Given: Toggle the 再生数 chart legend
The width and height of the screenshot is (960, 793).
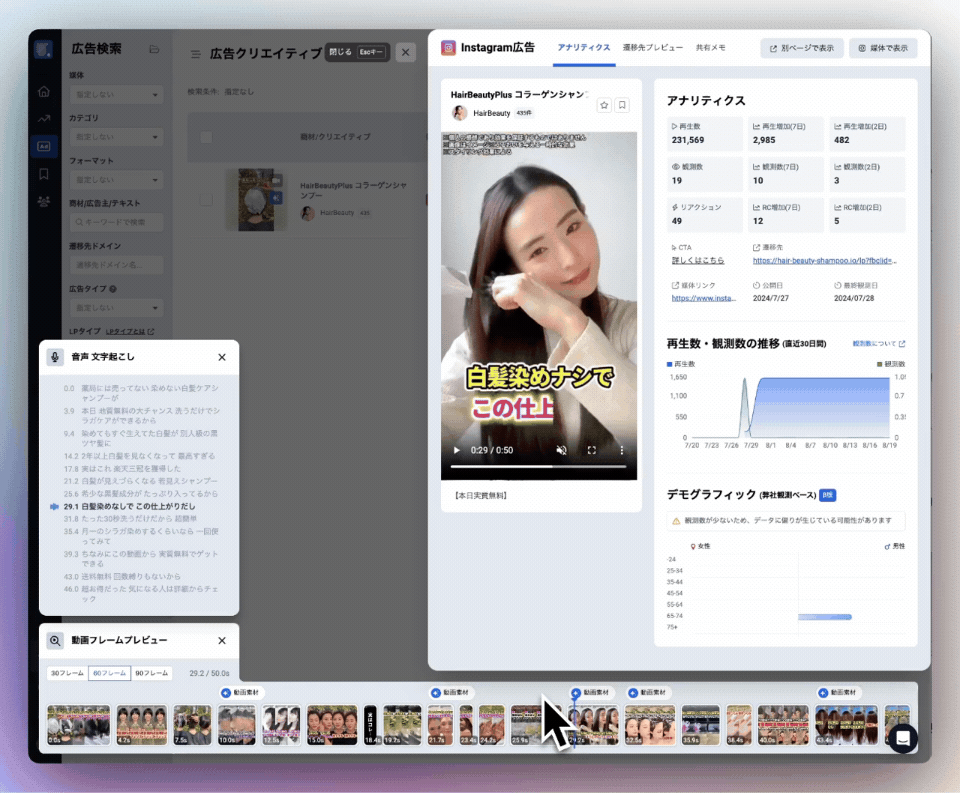Looking at the screenshot, I should (x=681, y=364).
